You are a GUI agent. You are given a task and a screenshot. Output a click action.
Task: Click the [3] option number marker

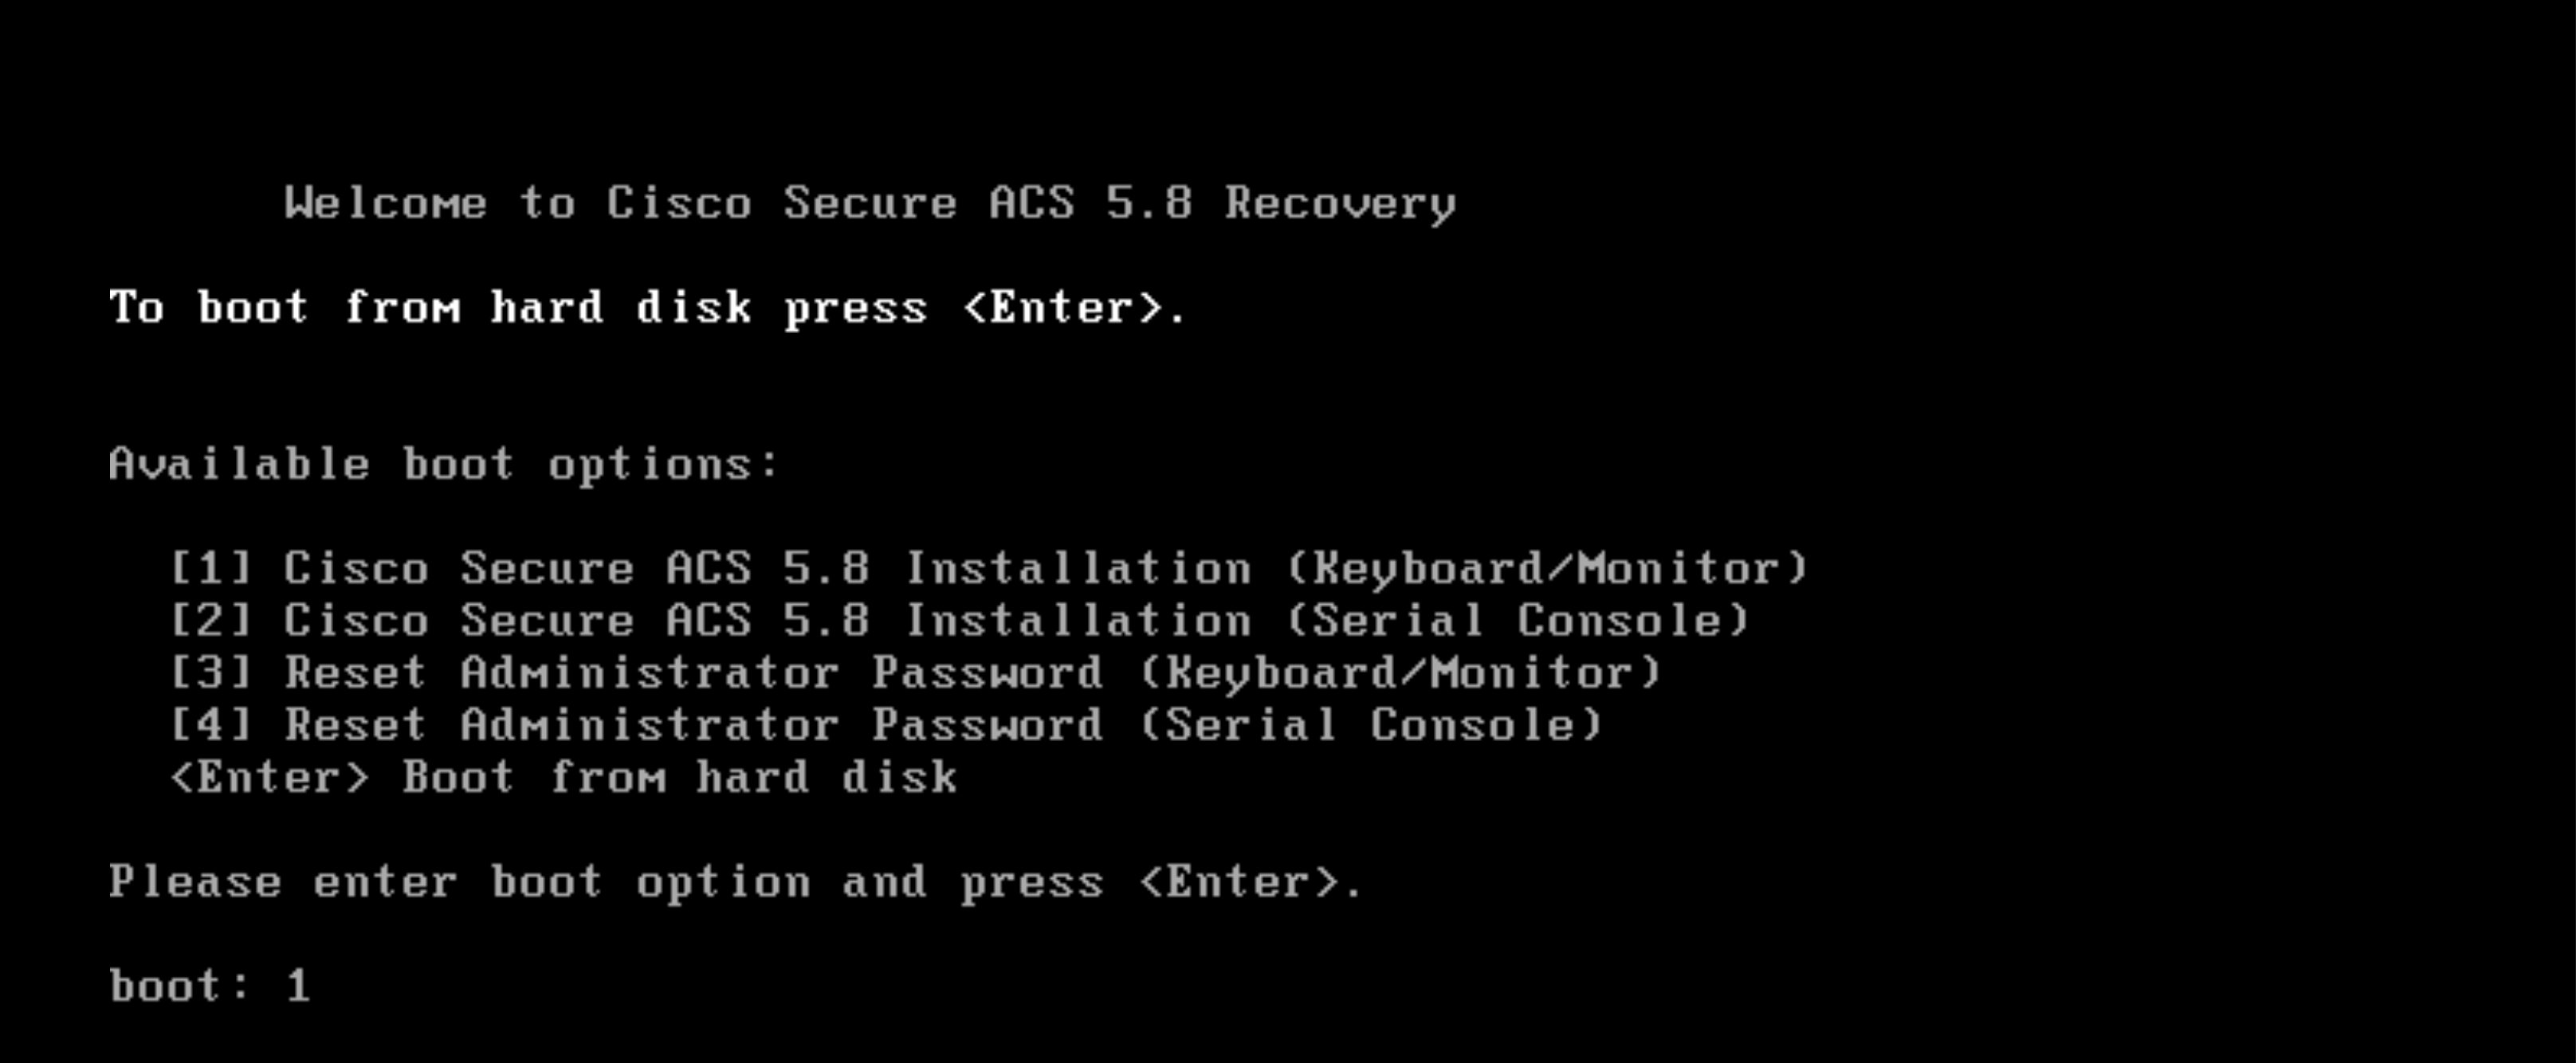coord(211,672)
